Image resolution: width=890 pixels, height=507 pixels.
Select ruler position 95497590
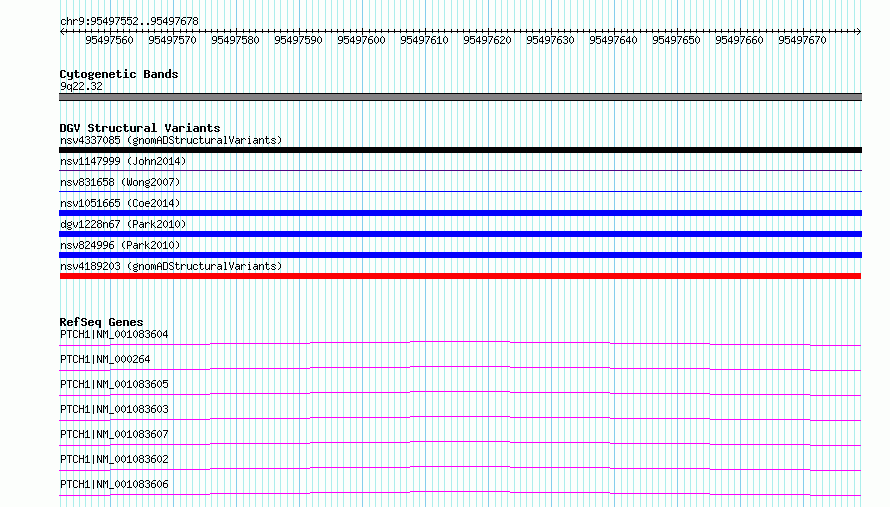point(298,40)
